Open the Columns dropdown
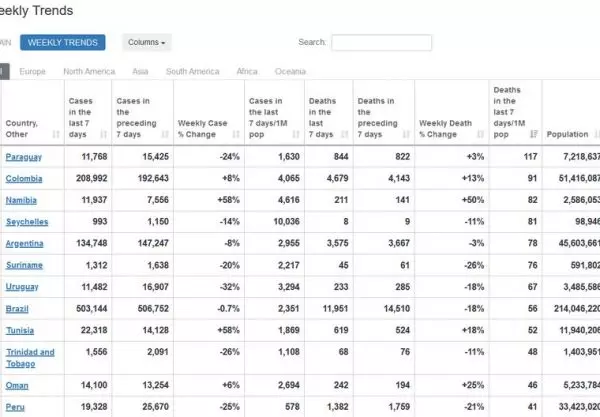600x417 pixels. [147, 43]
